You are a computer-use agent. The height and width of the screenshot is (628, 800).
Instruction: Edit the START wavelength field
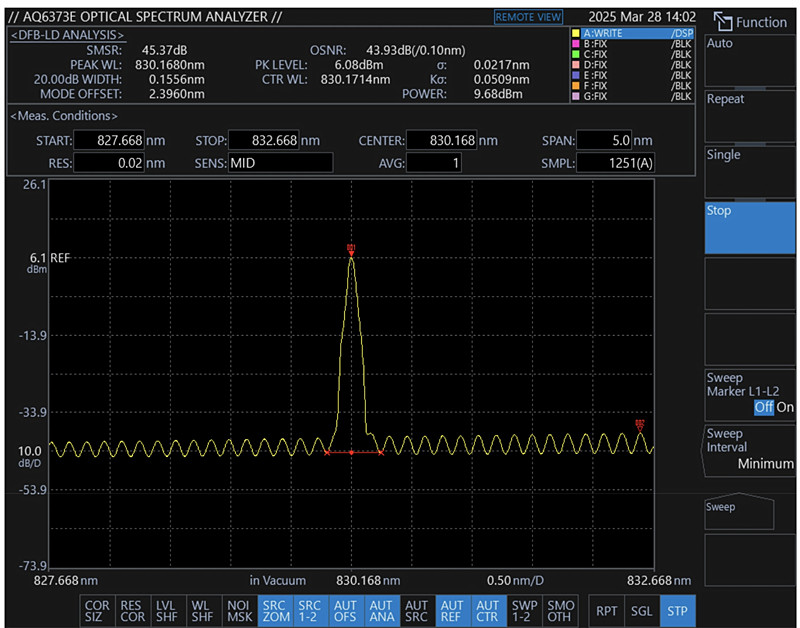(x=109, y=140)
